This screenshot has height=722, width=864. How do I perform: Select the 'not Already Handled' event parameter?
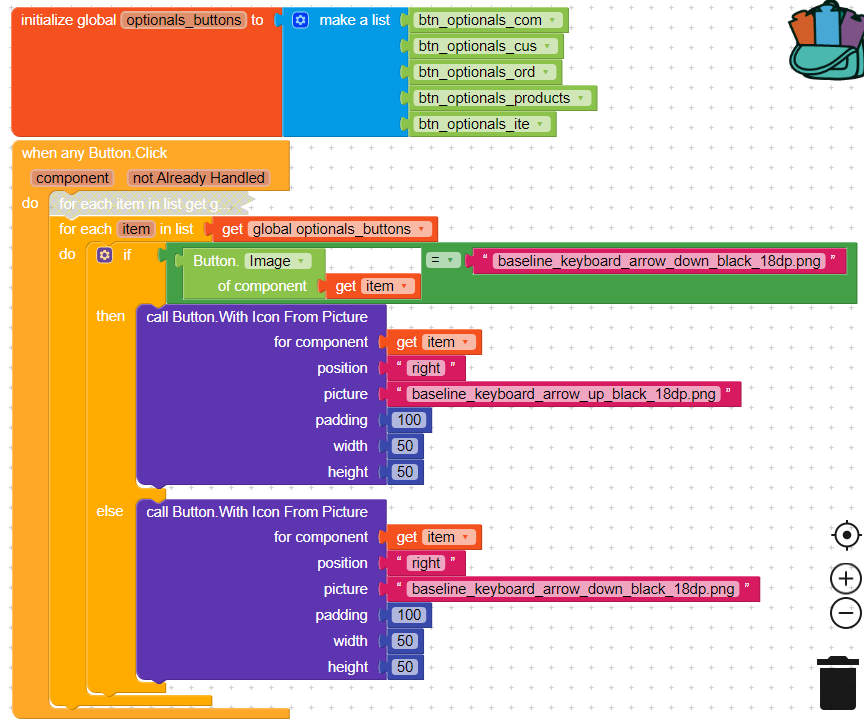(x=198, y=178)
